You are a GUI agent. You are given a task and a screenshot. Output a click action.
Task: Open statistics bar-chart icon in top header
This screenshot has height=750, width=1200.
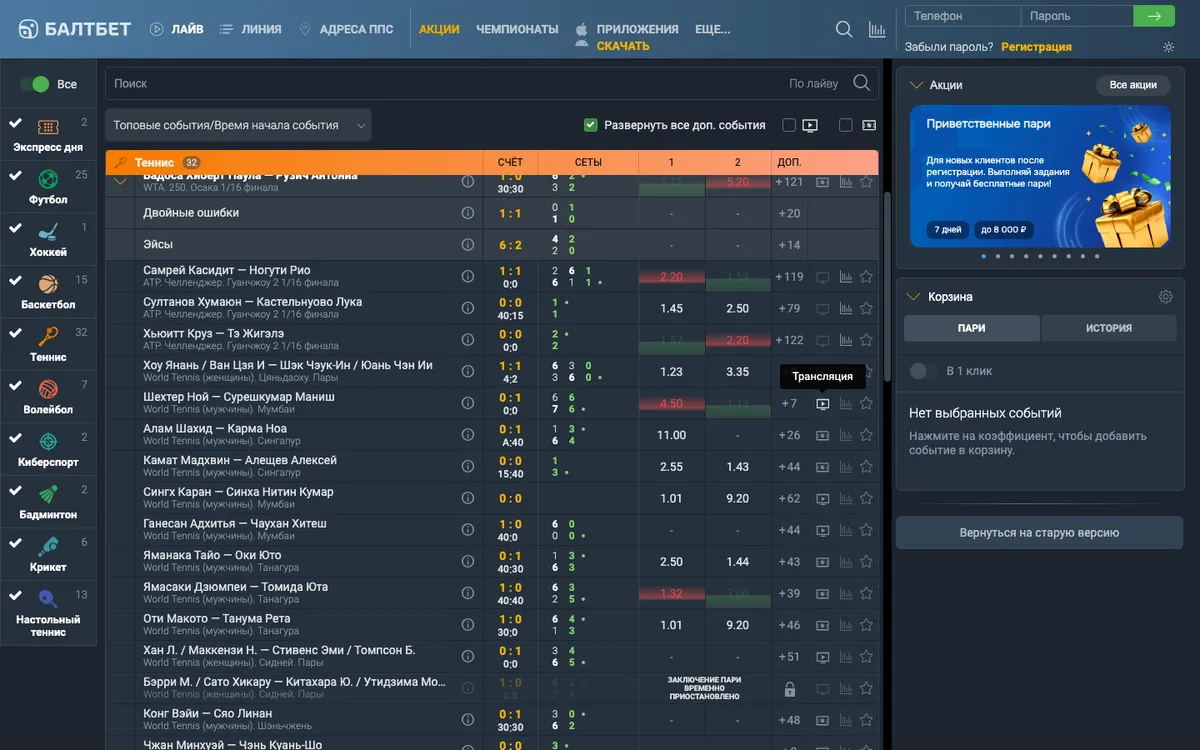[877, 30]
